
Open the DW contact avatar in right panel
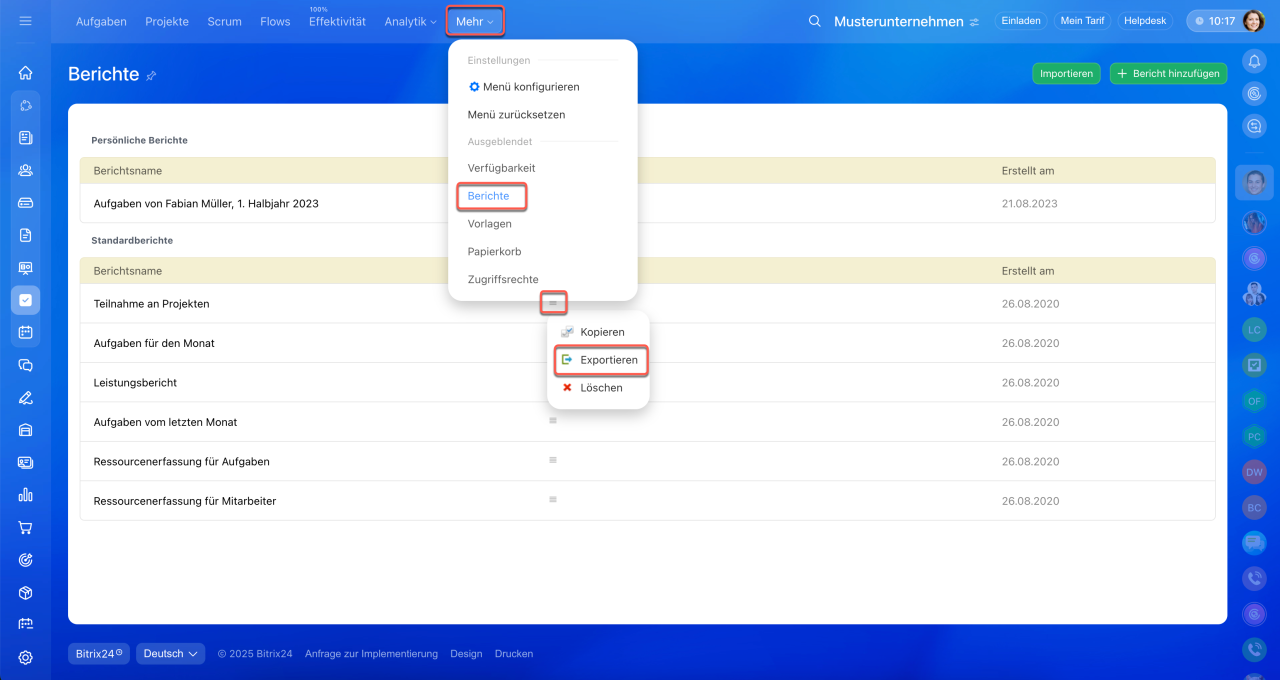(1254, 471)
